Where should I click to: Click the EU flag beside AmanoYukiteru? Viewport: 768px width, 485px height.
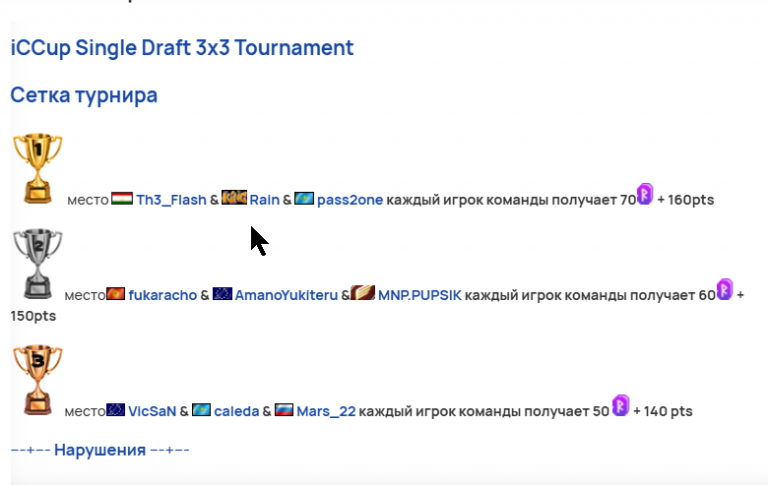click(222, 293)
